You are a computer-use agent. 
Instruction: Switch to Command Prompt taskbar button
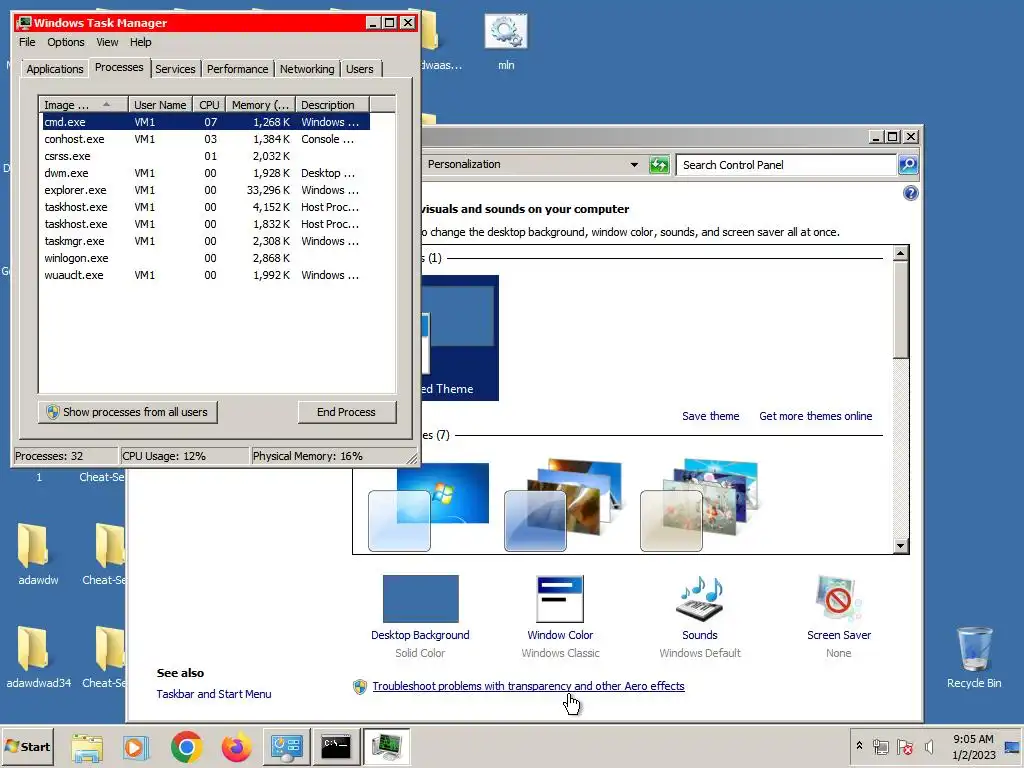336,747
